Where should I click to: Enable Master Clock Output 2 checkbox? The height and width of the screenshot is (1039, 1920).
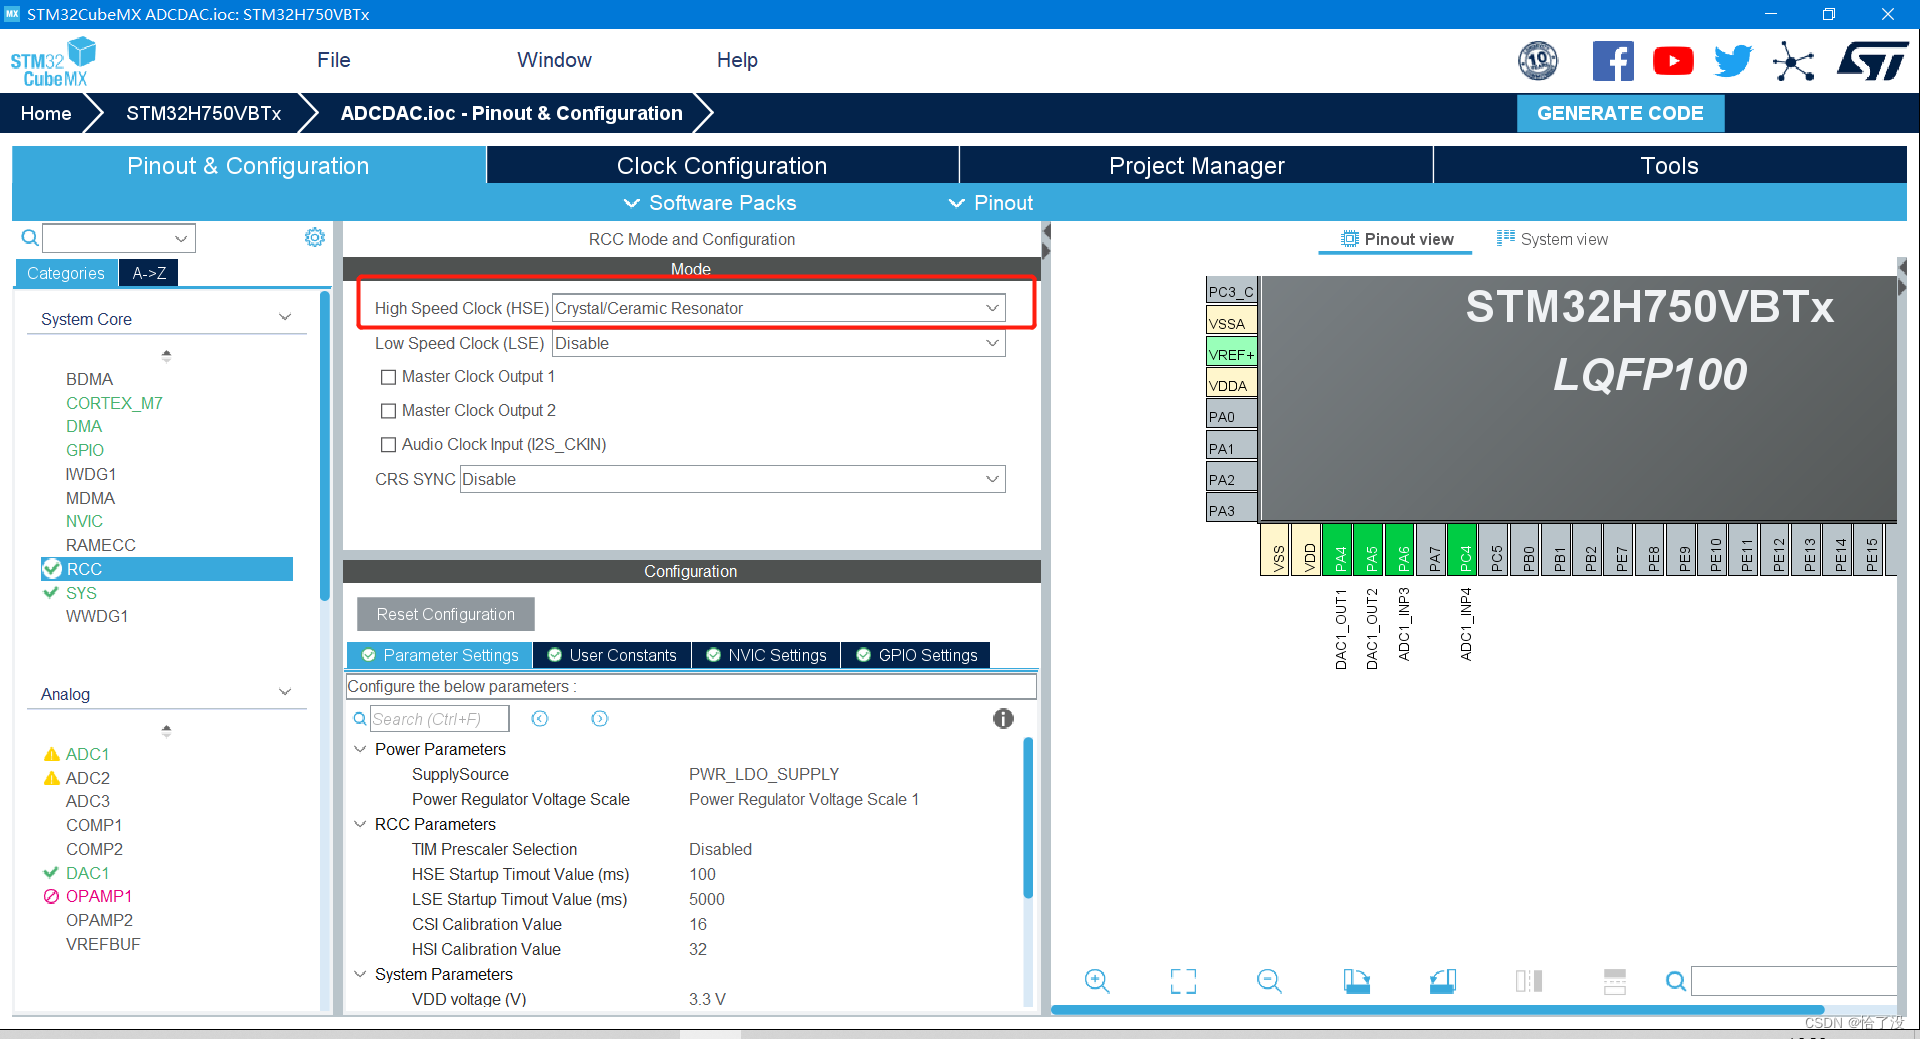(388, 411)
